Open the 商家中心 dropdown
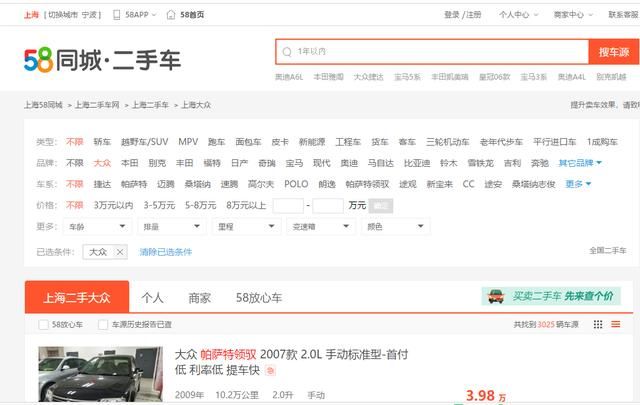 pyautogui.click(x=573, y=15)
